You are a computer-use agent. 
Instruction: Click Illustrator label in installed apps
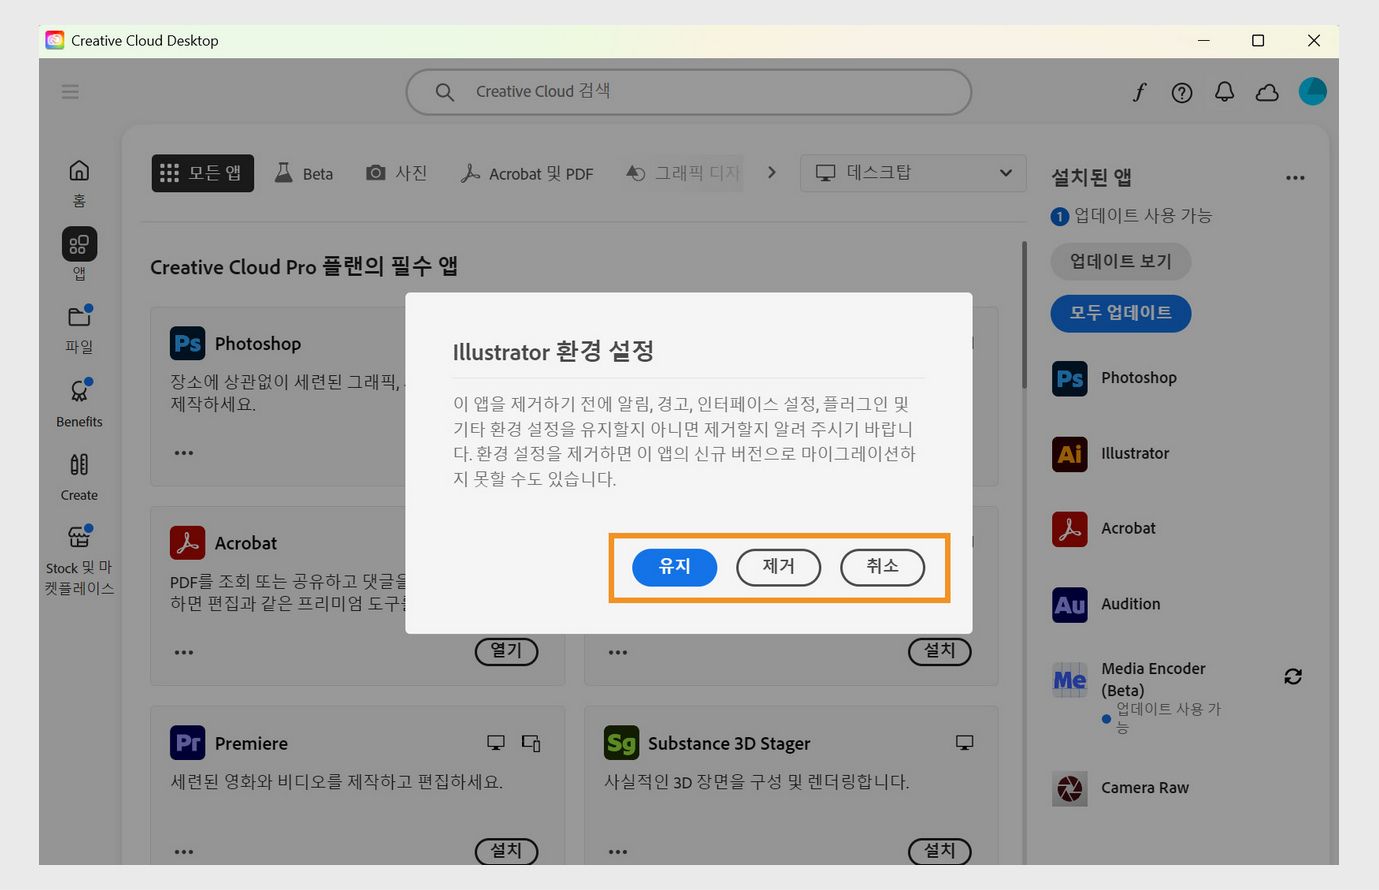[1135, 454]
